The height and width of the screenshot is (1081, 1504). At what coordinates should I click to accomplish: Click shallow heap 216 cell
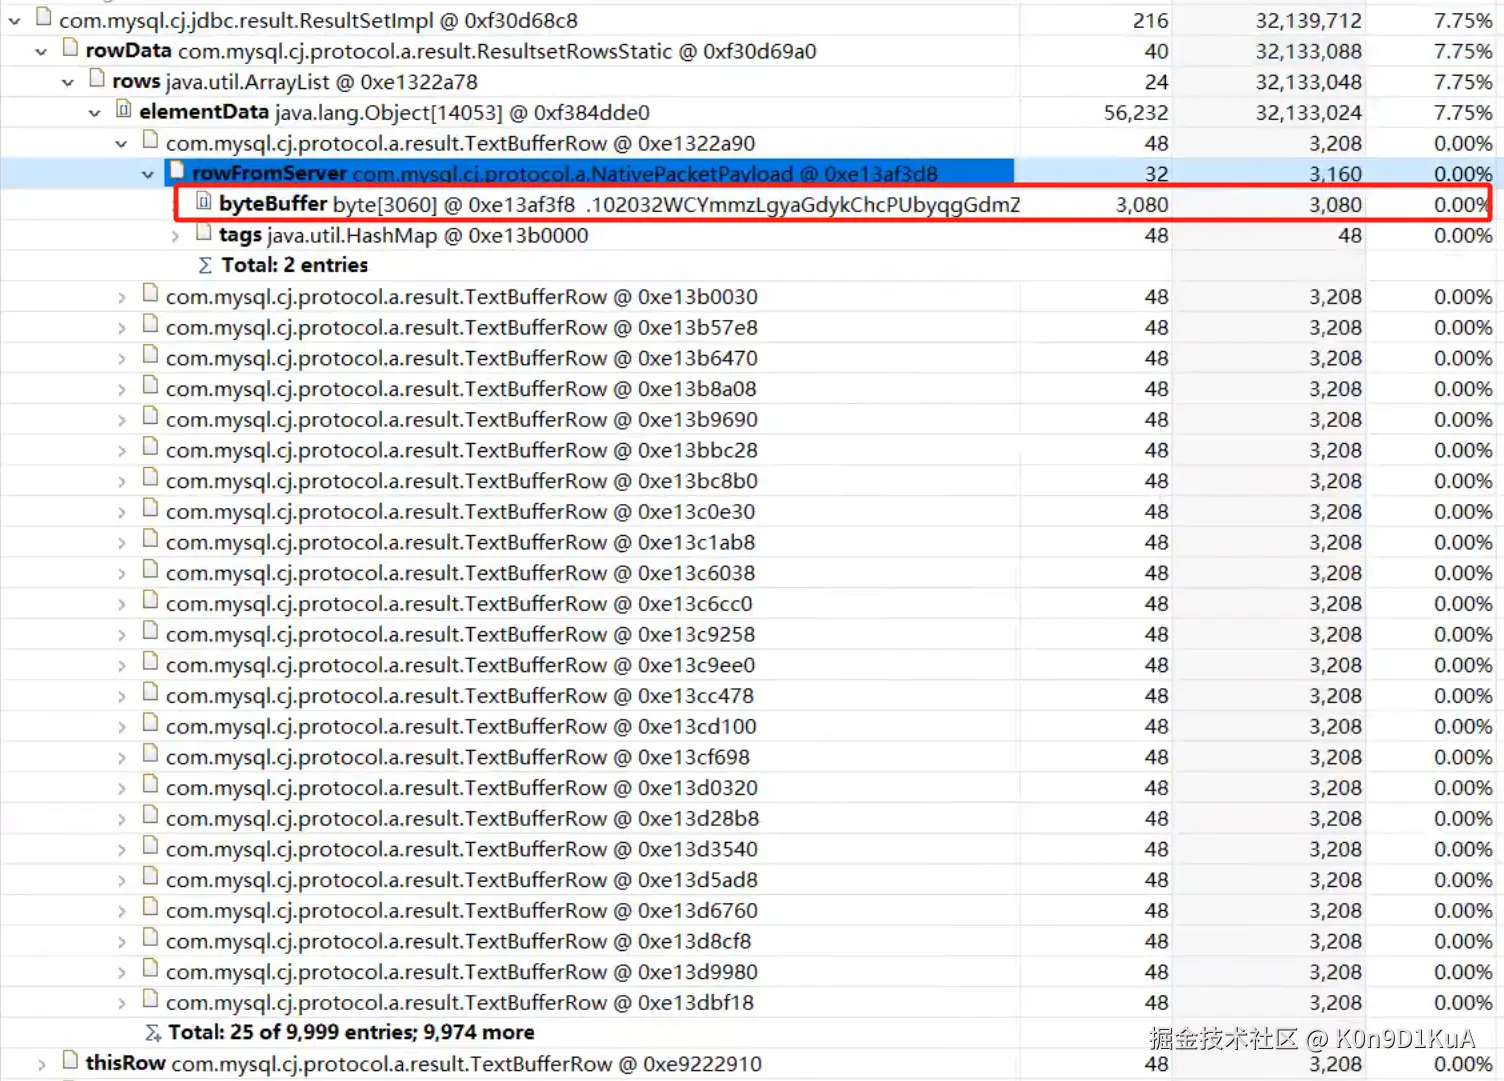pos(1150,20)
